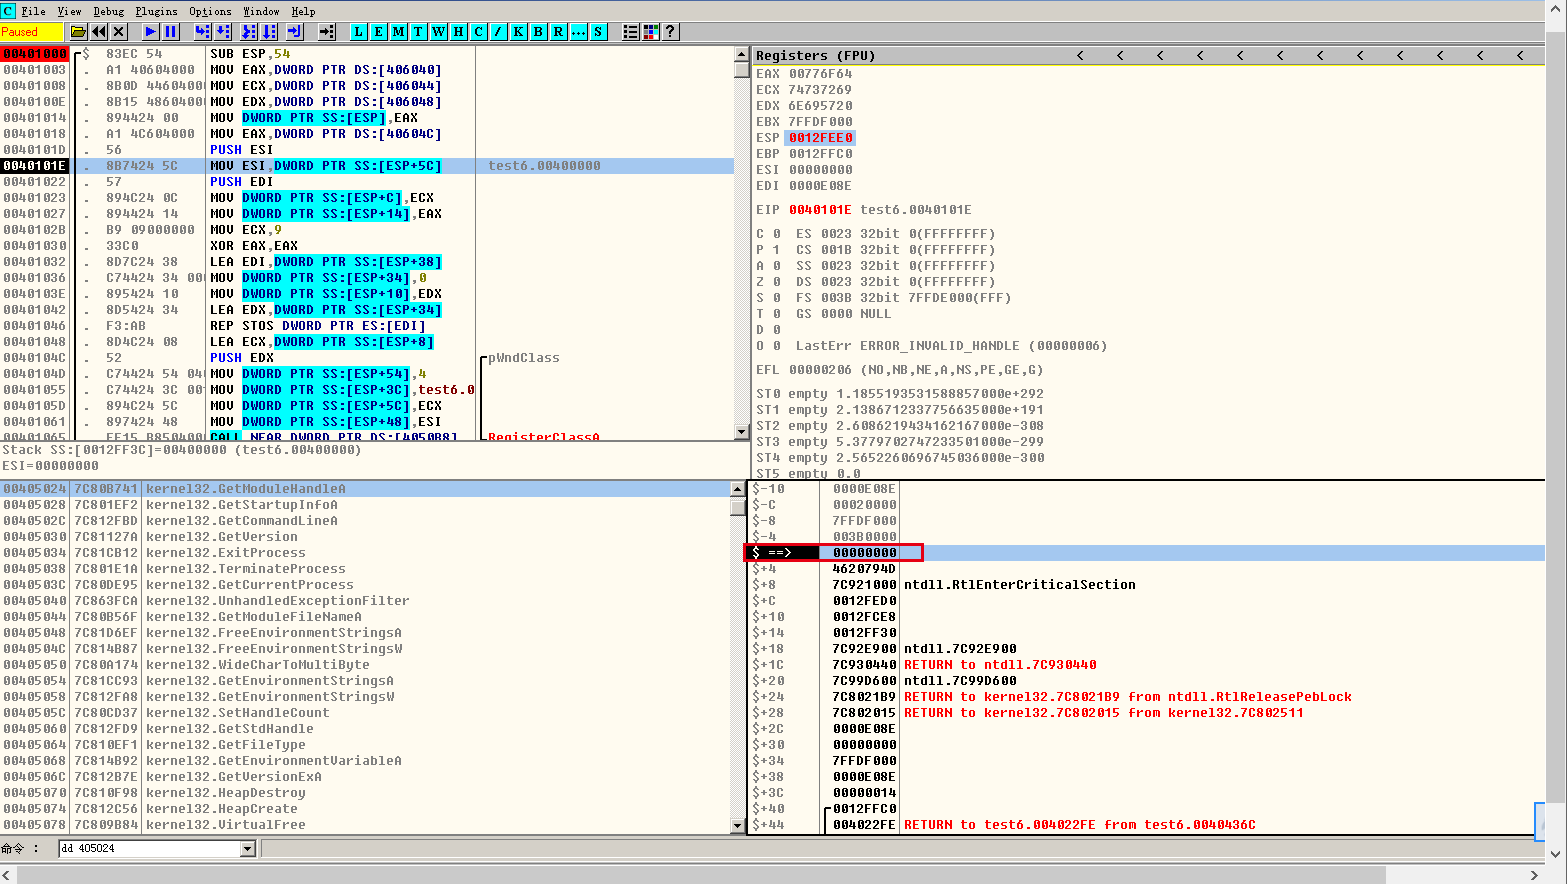Open the Log window with L button
This screenshot has width=1568, height=884.
point(359,32)
